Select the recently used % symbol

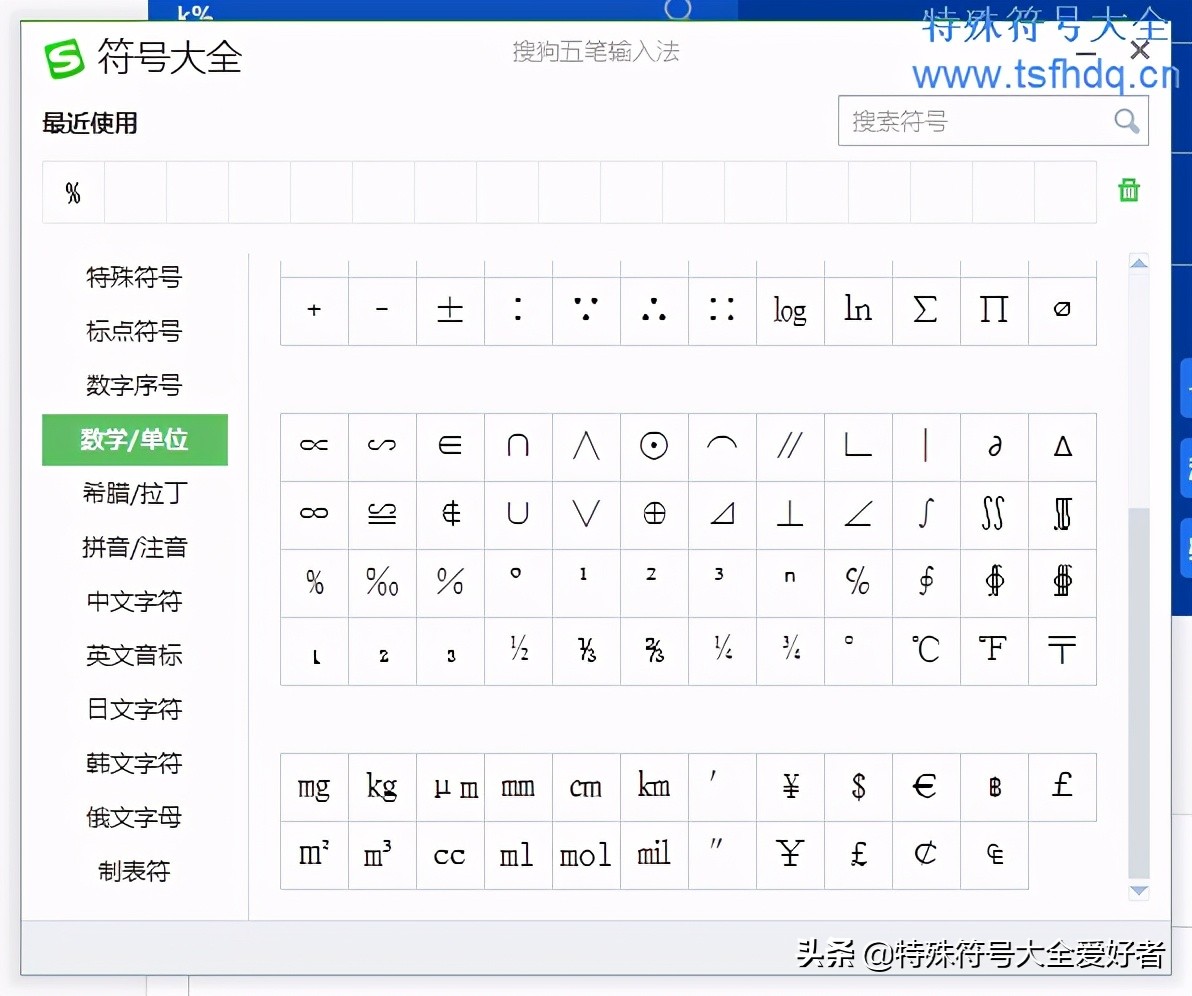[x=73, y=192]
